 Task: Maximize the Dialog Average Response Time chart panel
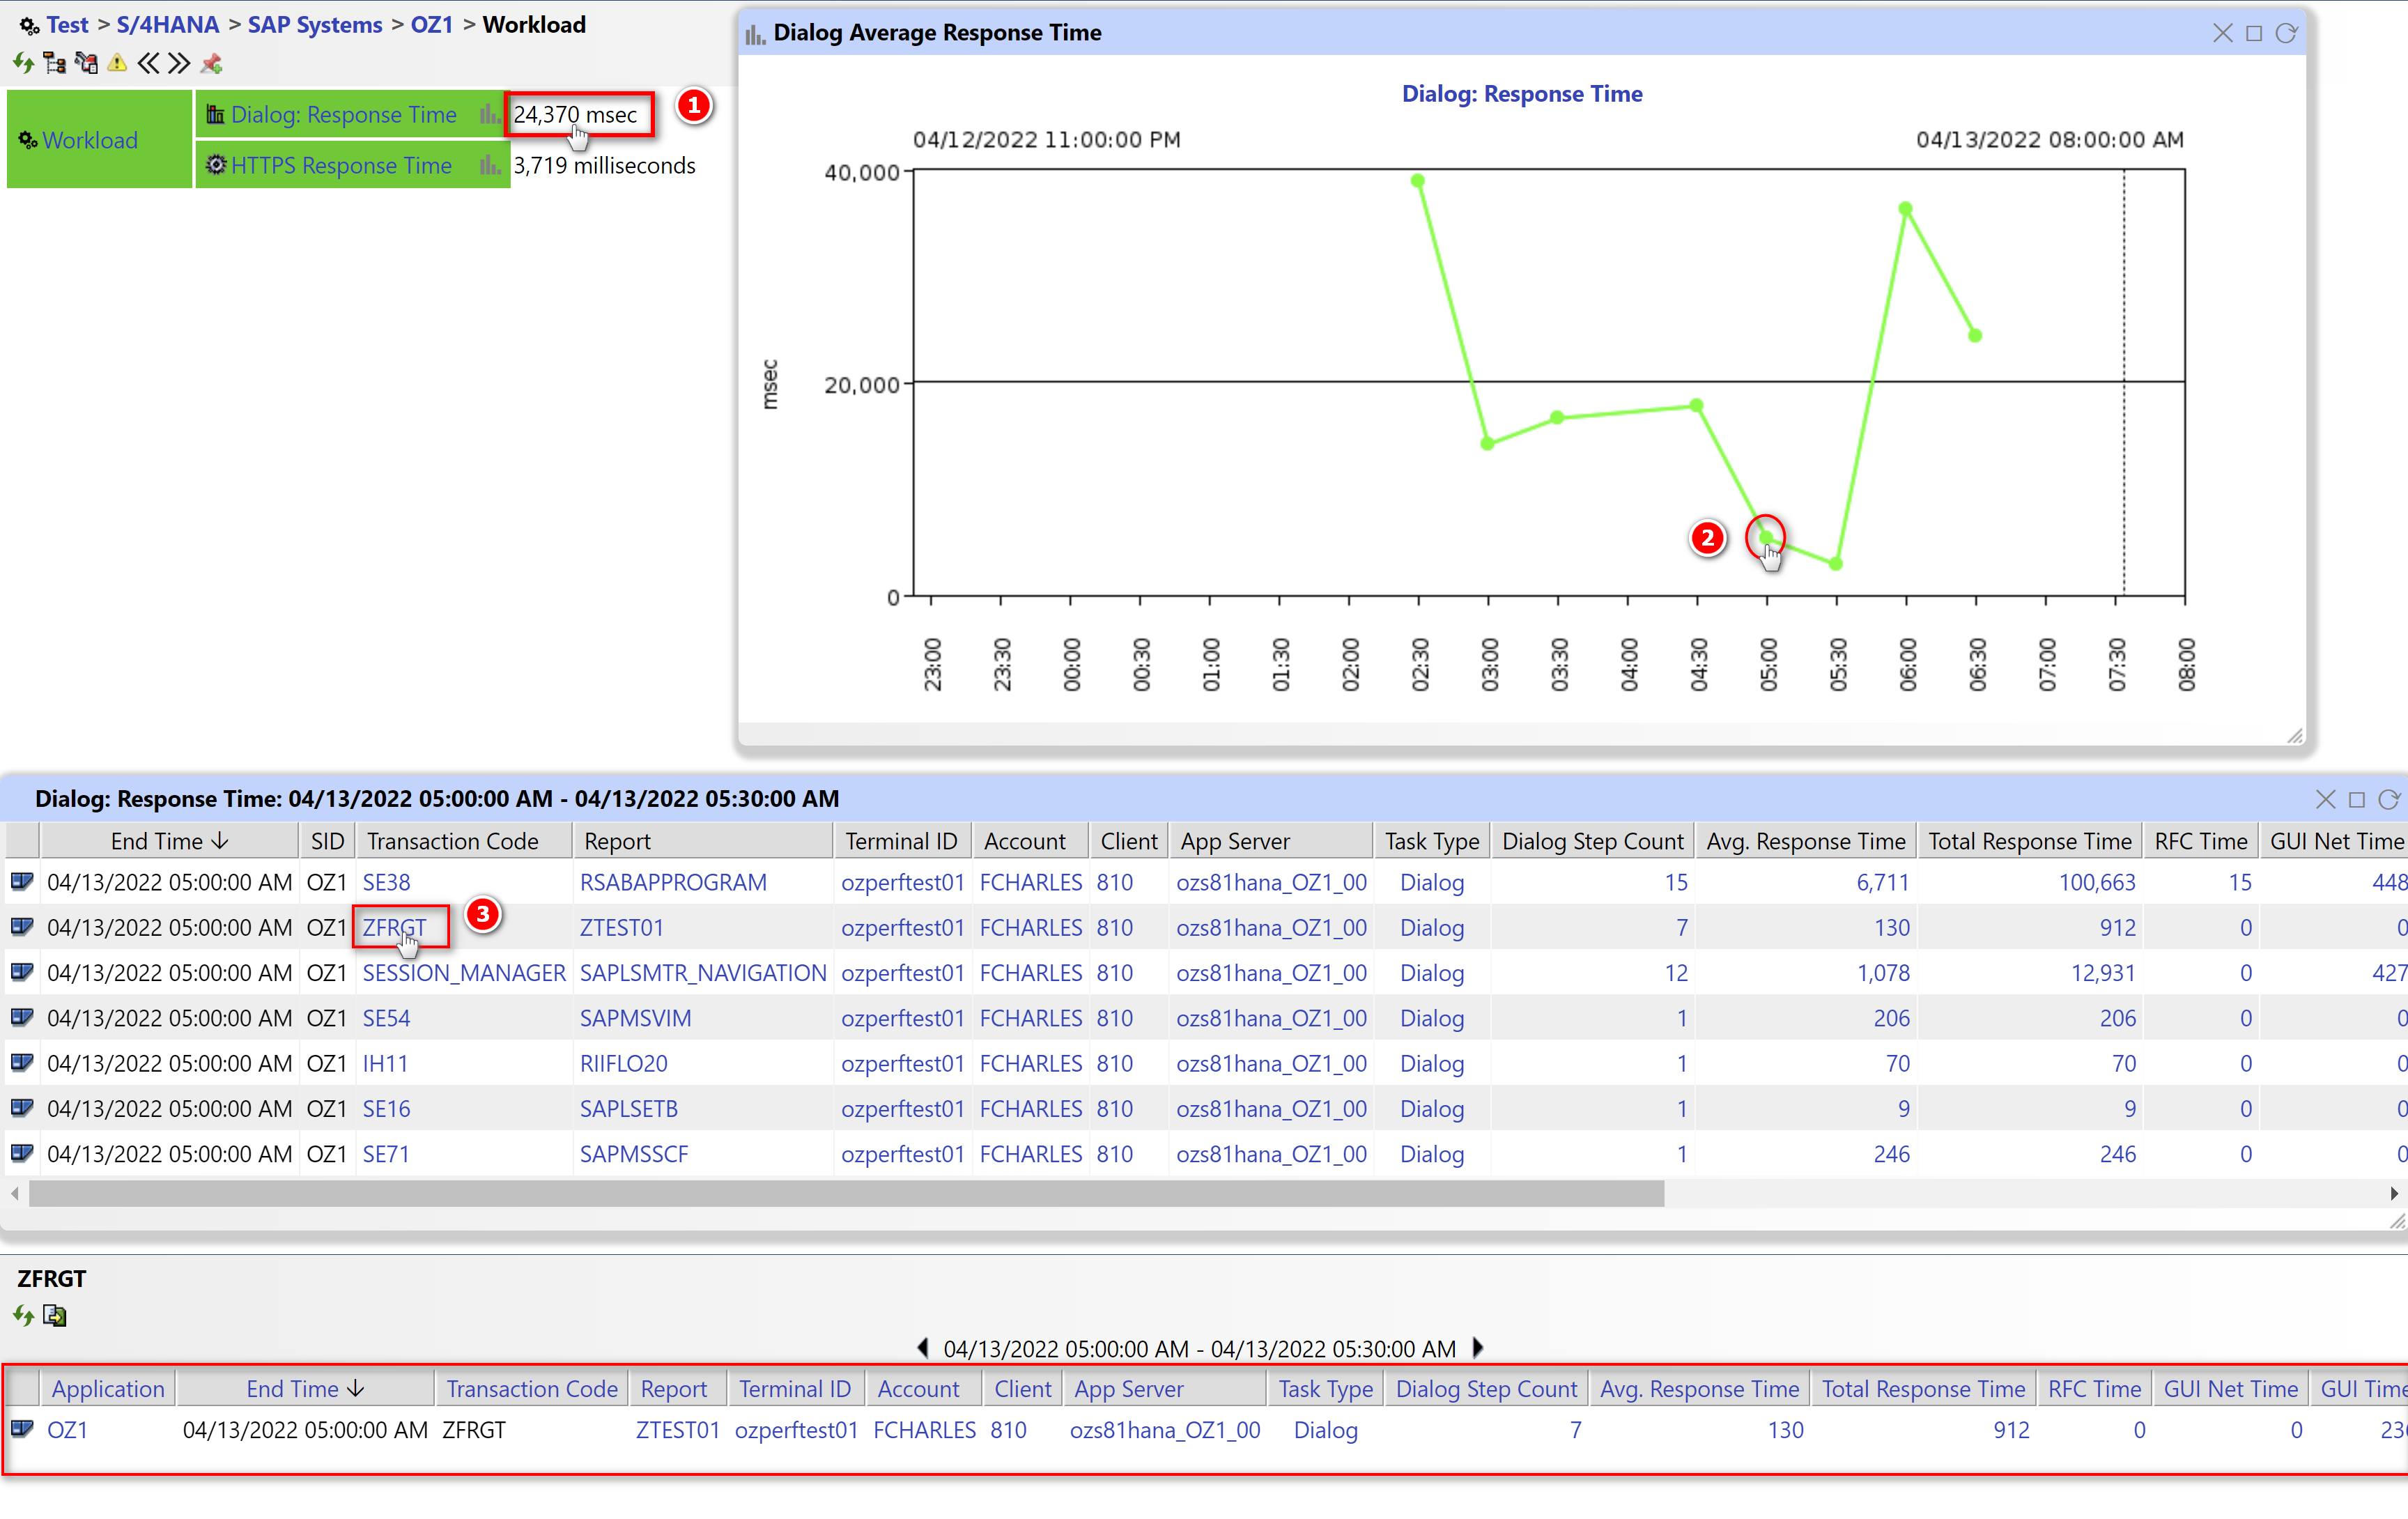pyautogui.click(x=2253, y=33)
